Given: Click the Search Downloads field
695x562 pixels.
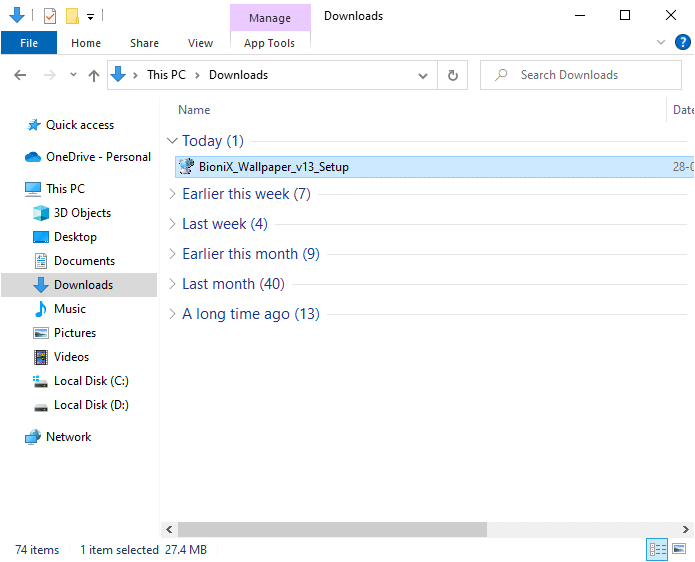Looking at the screenshot, I should pos(581,75).
